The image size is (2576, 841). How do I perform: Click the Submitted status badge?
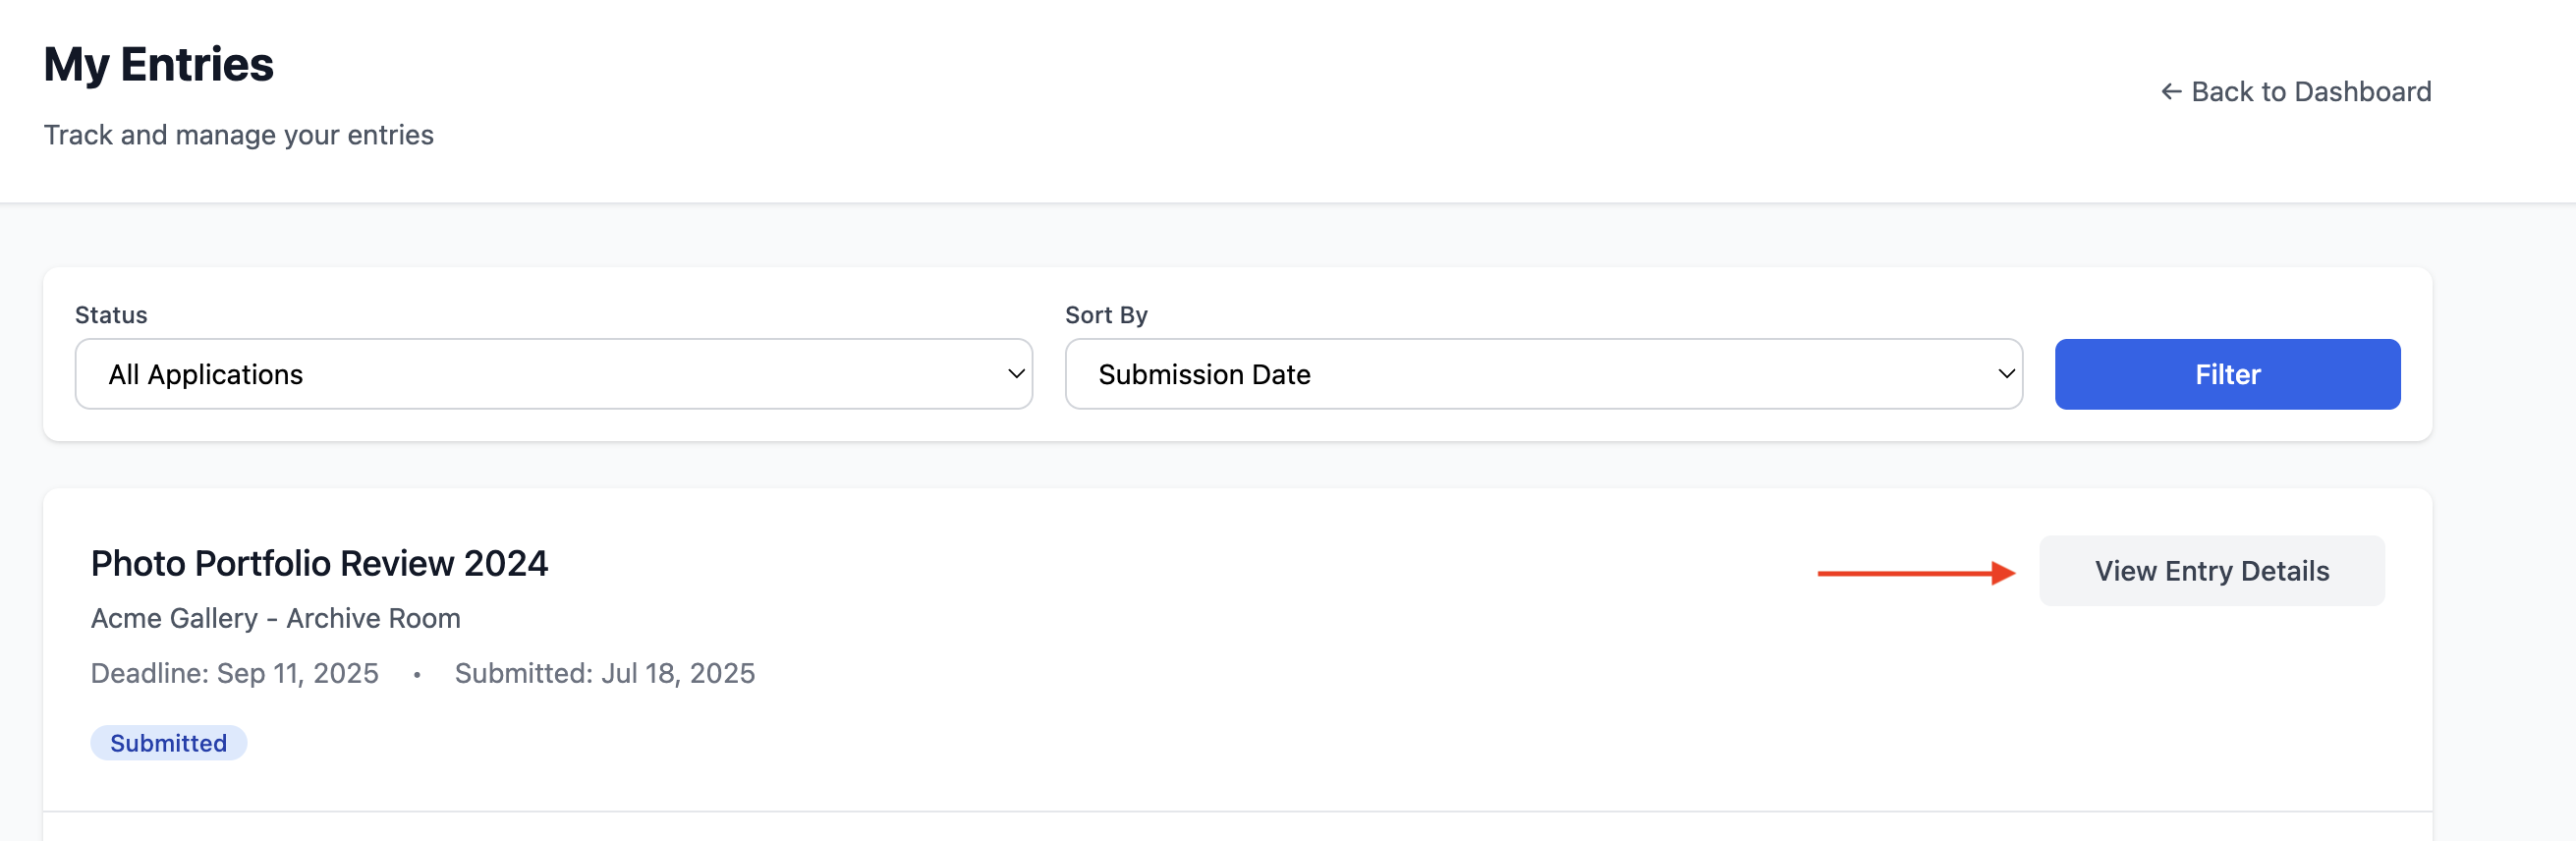(168, 743)
